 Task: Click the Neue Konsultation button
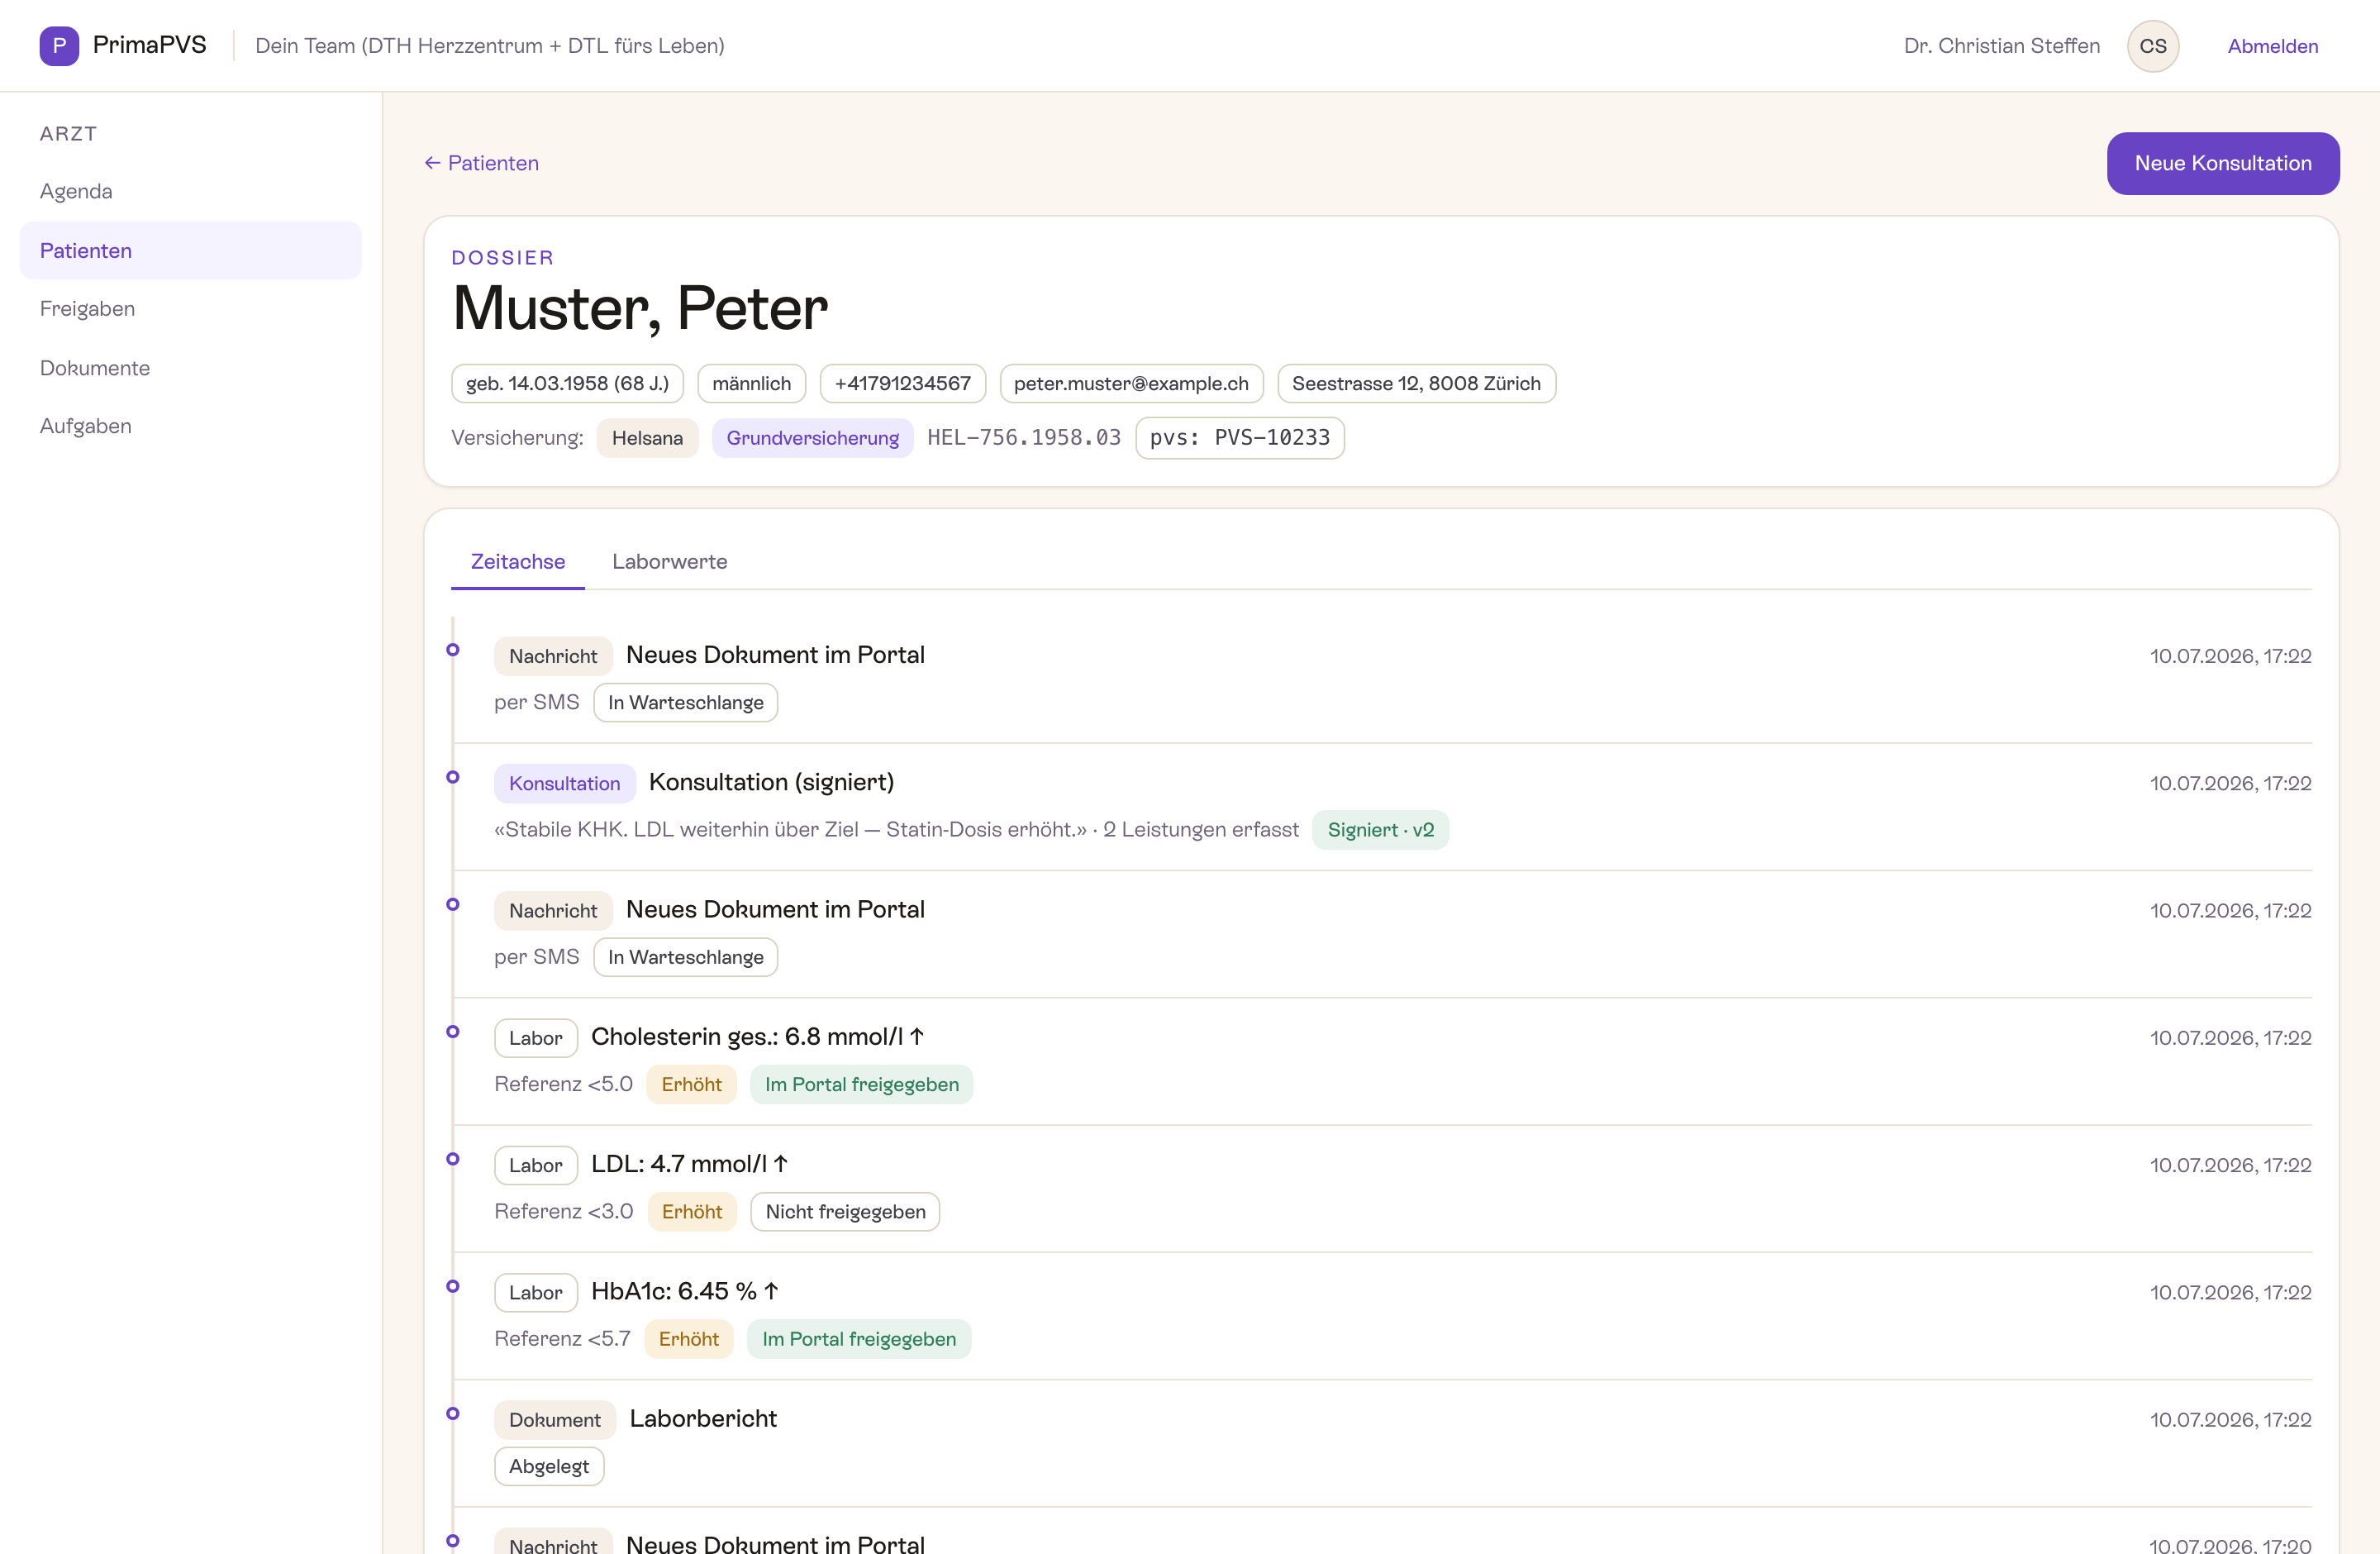point(2222,163)
